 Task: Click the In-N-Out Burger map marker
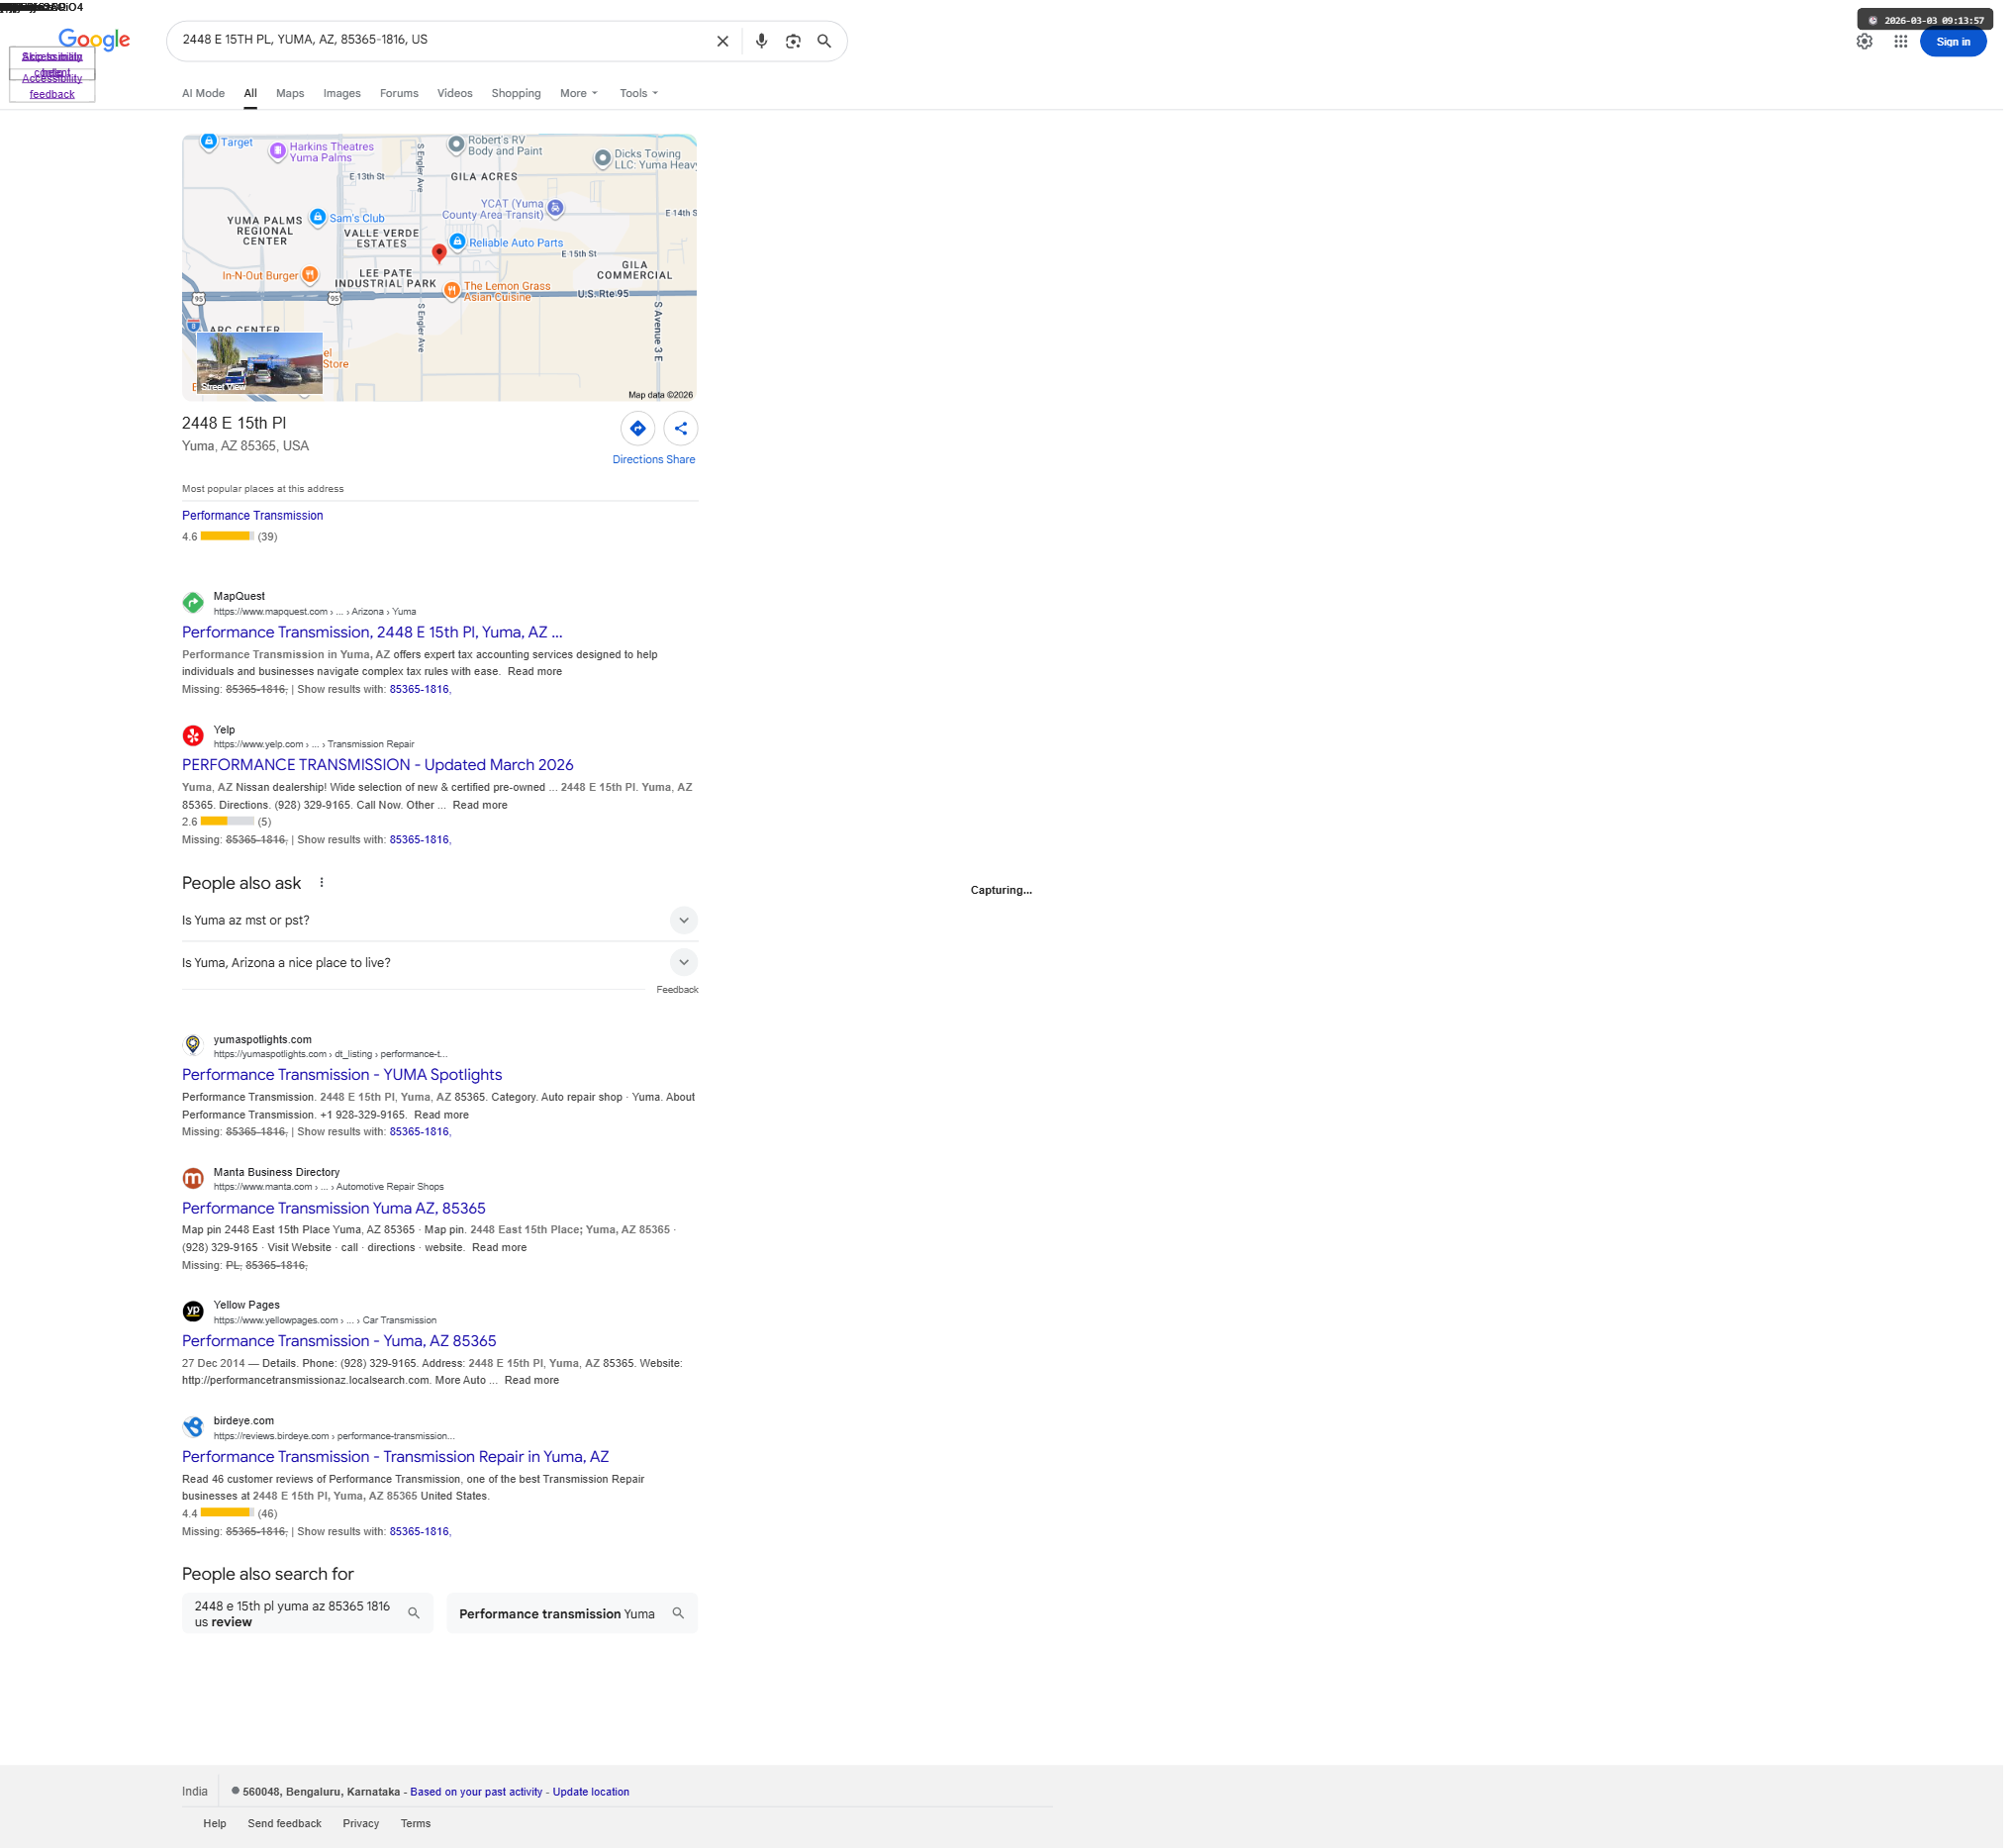312,276
